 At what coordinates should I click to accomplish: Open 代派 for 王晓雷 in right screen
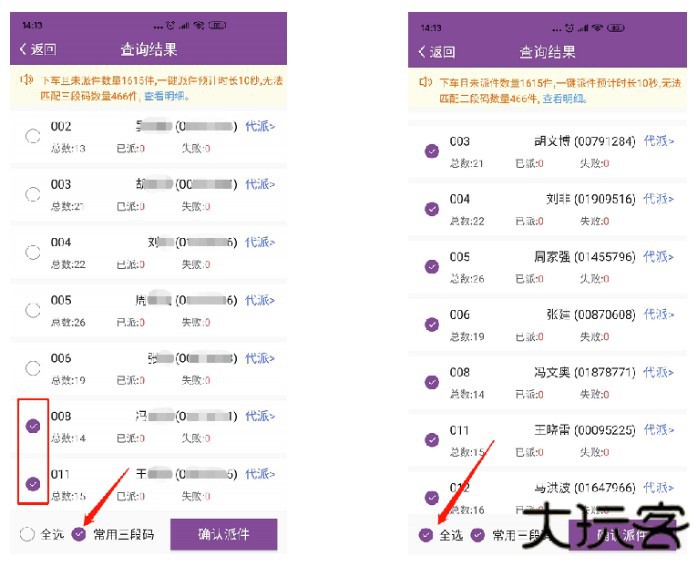coord(658,430)
